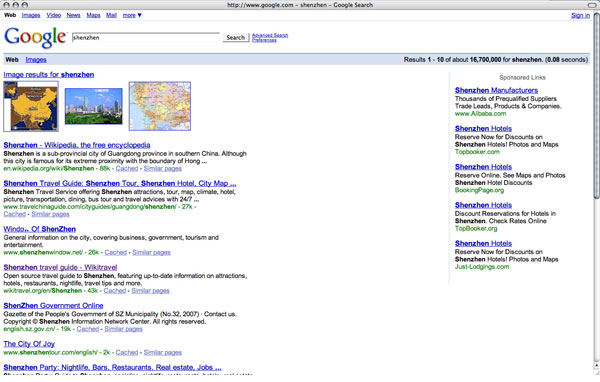Open the Preferences link
Image resolution: width=600 pixels, height=382 pixels.
click(x=264, y=40)
